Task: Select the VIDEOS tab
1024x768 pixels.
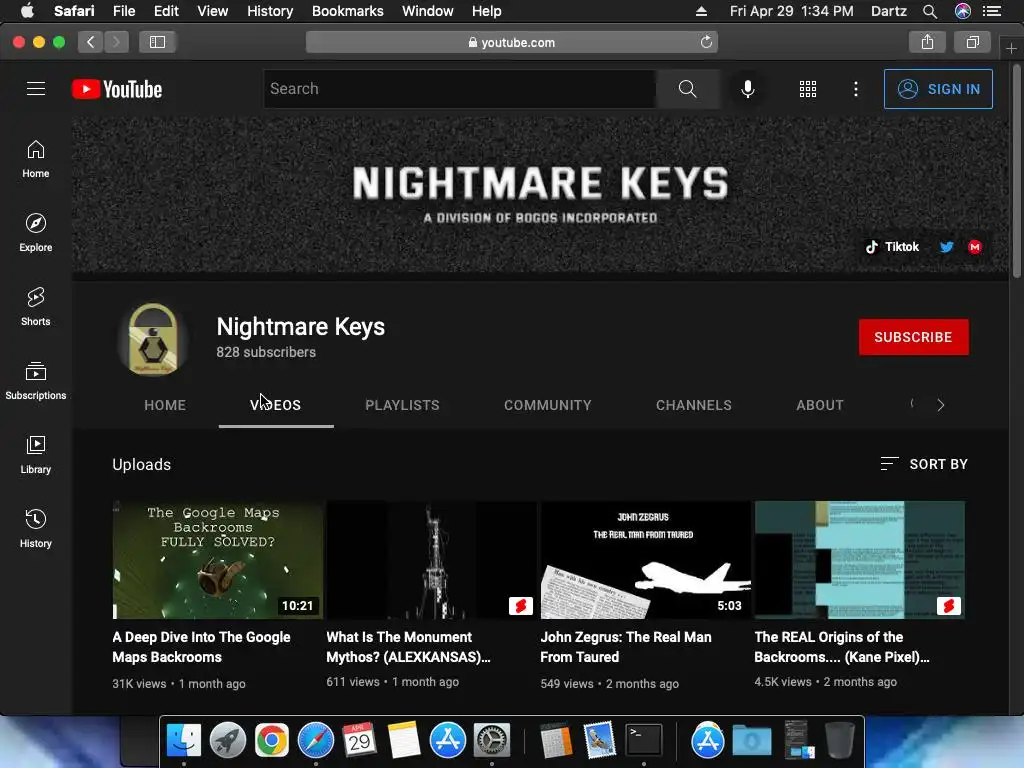Action: click(x=276, y=405)
